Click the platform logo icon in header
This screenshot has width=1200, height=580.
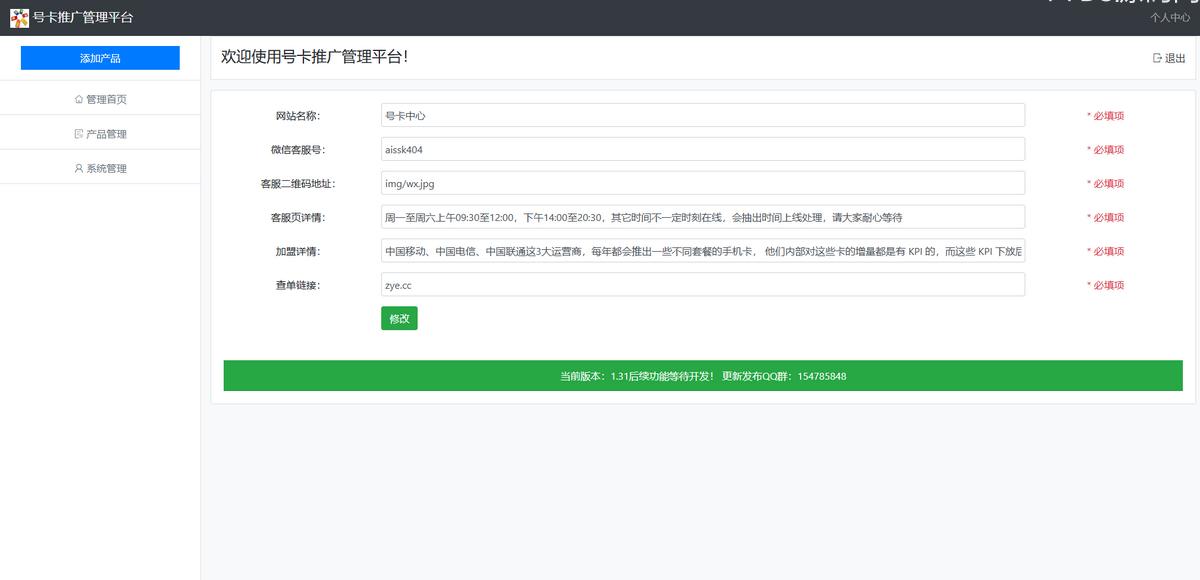point(19,18)
